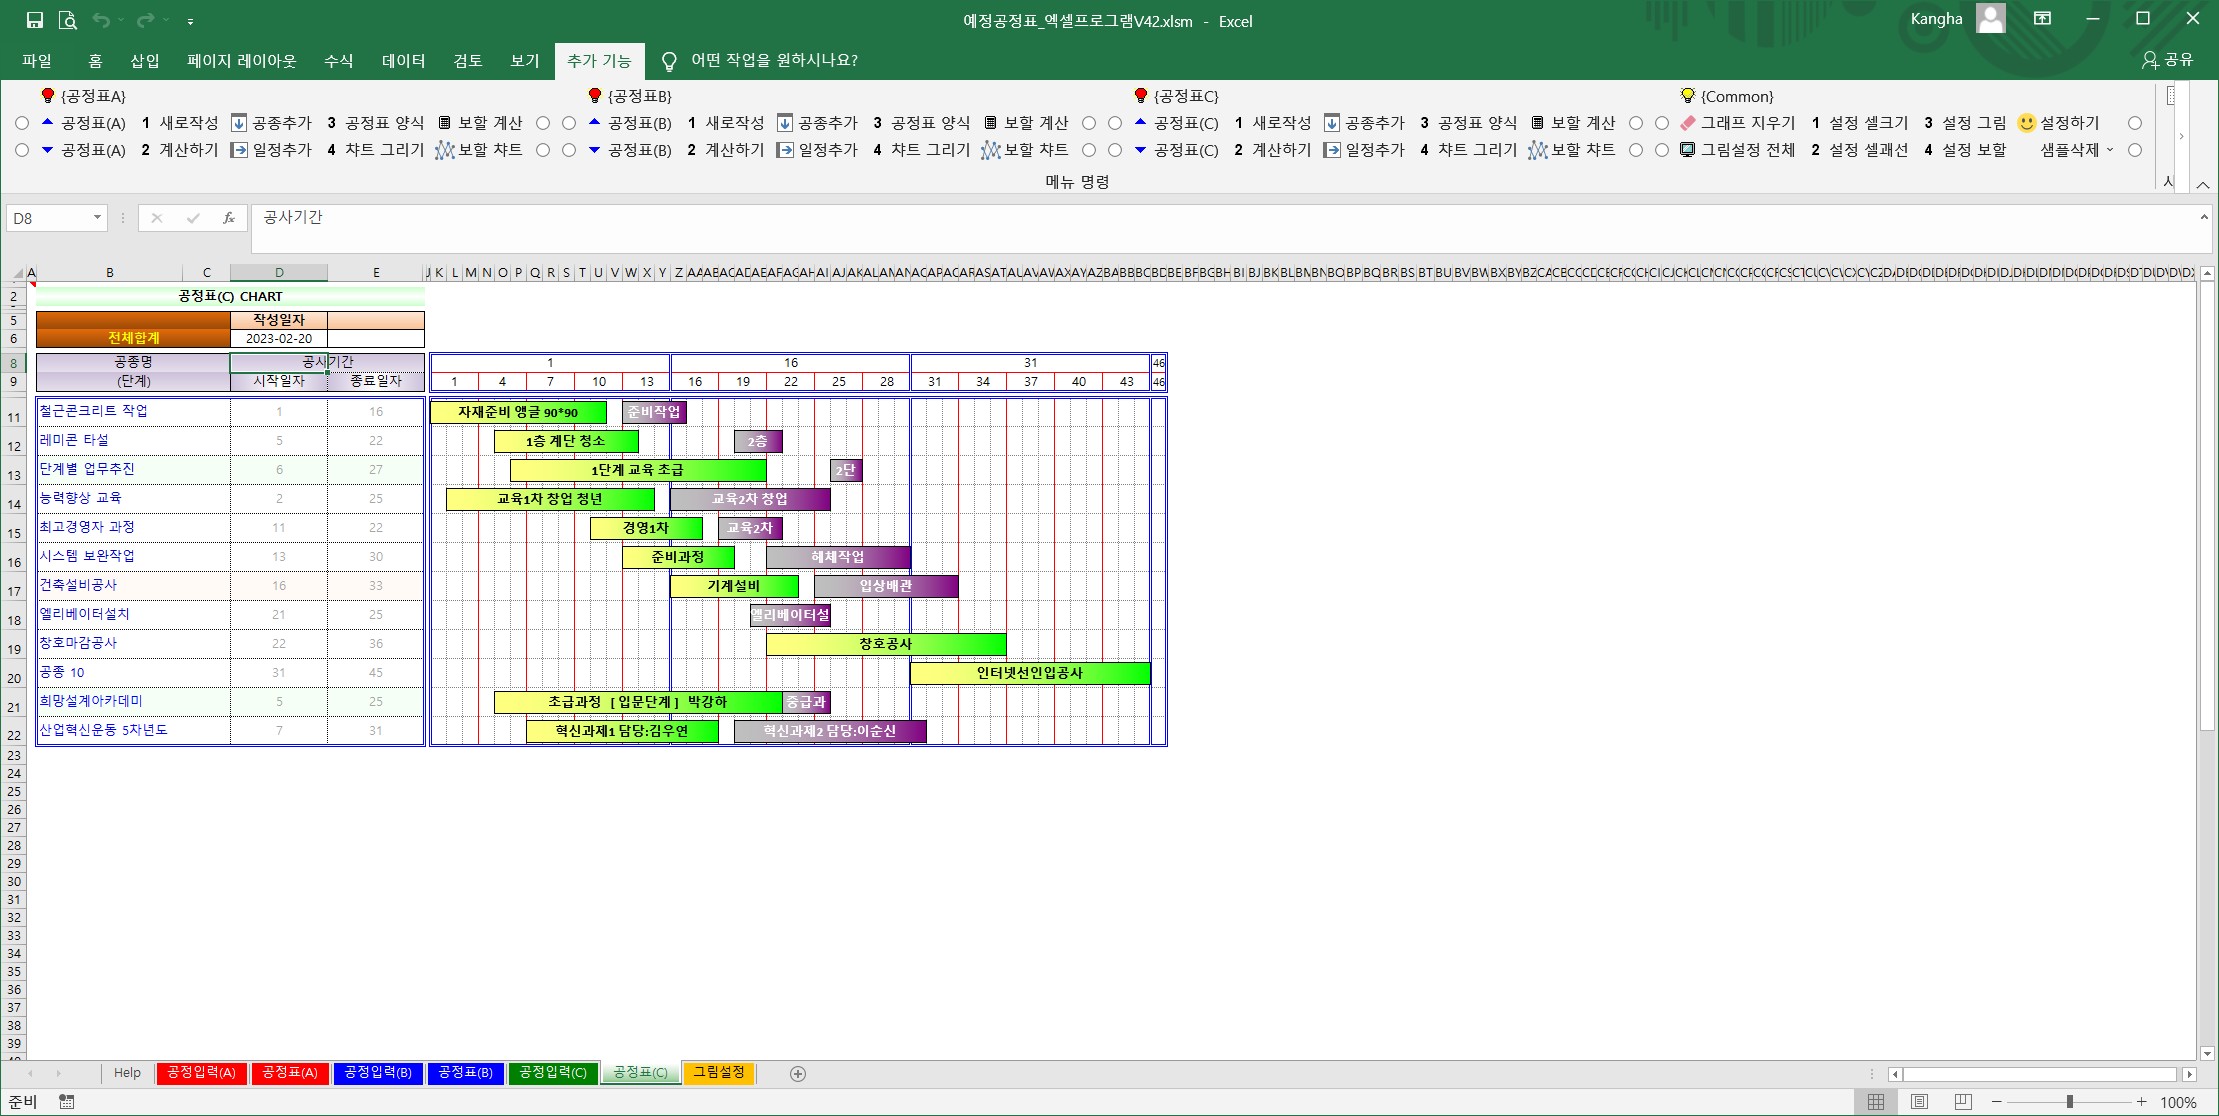Open the 페이지 레이아웃 ribbon tab

[x=241, y=61]
